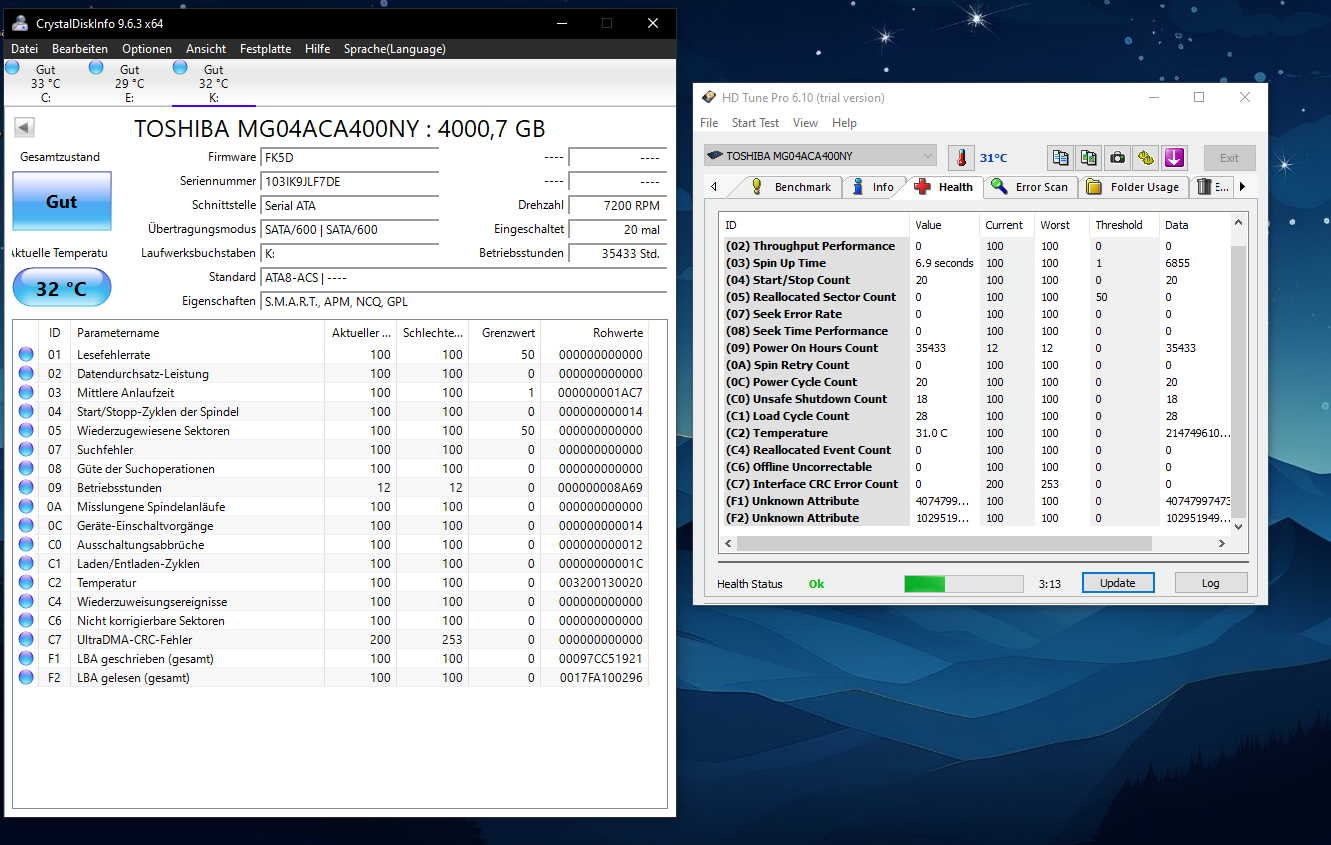Switch to the Error Scan tab
The image size is (1331, 845).
[x=1030, y=187]
